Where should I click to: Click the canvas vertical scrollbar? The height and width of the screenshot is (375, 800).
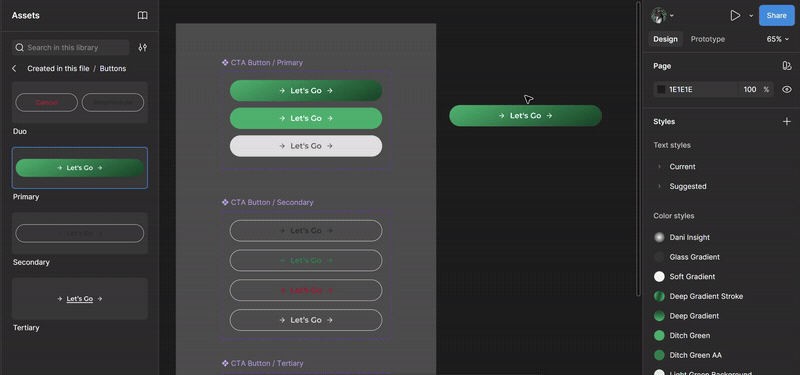click(x=638, y=148)
